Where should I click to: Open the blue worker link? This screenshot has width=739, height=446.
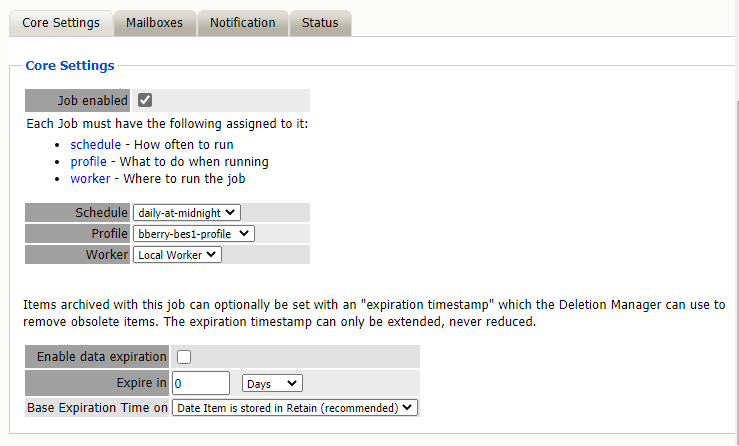click(90, 179)
